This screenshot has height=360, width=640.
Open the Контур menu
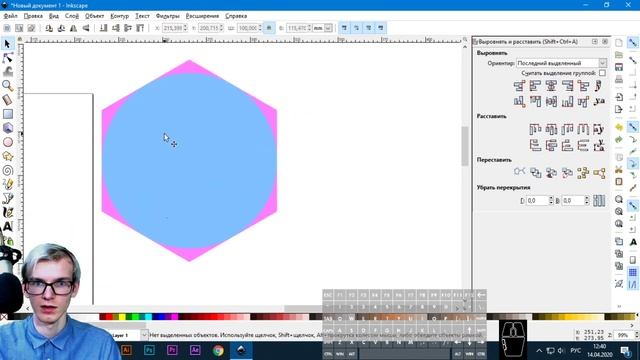coord(120,16)
